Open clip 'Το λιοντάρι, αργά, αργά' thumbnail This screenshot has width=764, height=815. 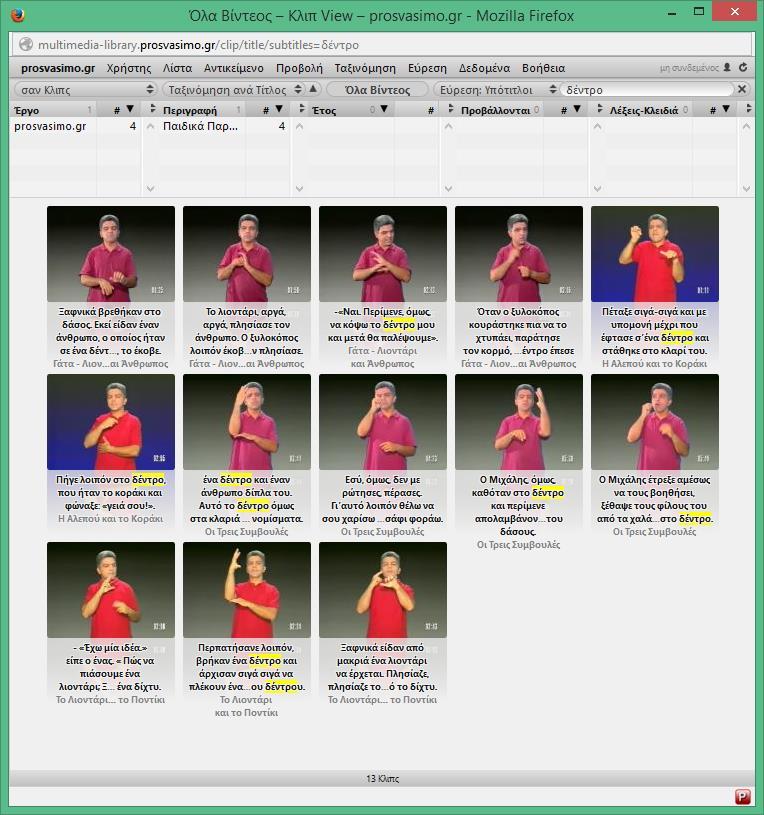(x=247, y=254)
